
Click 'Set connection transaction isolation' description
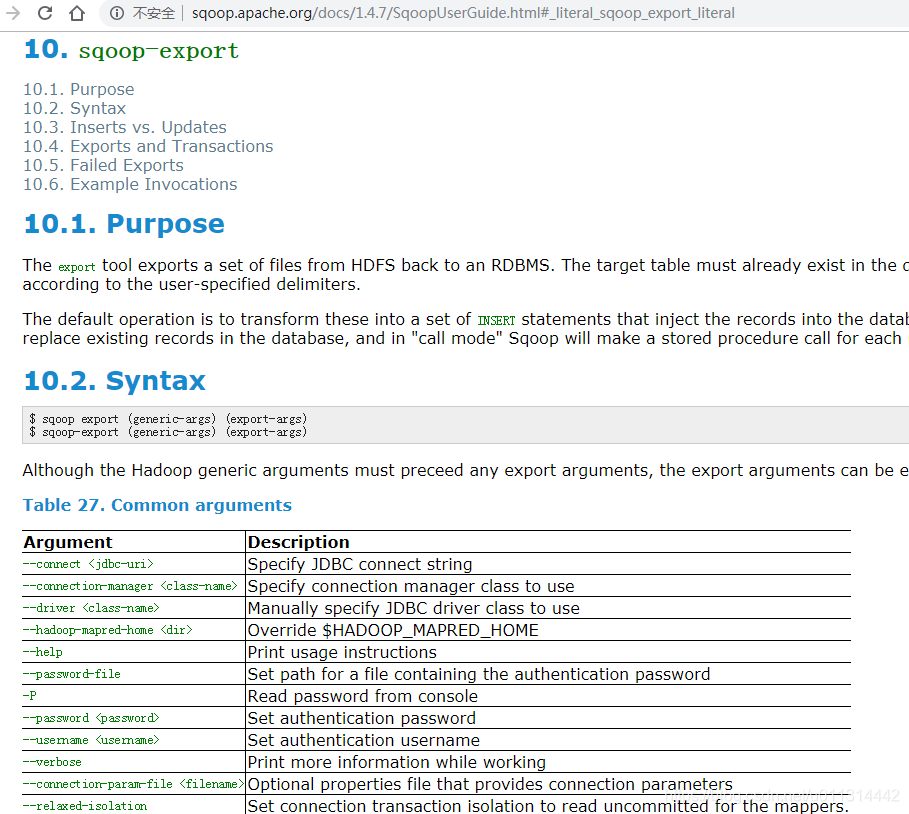(x=548, y=806)
